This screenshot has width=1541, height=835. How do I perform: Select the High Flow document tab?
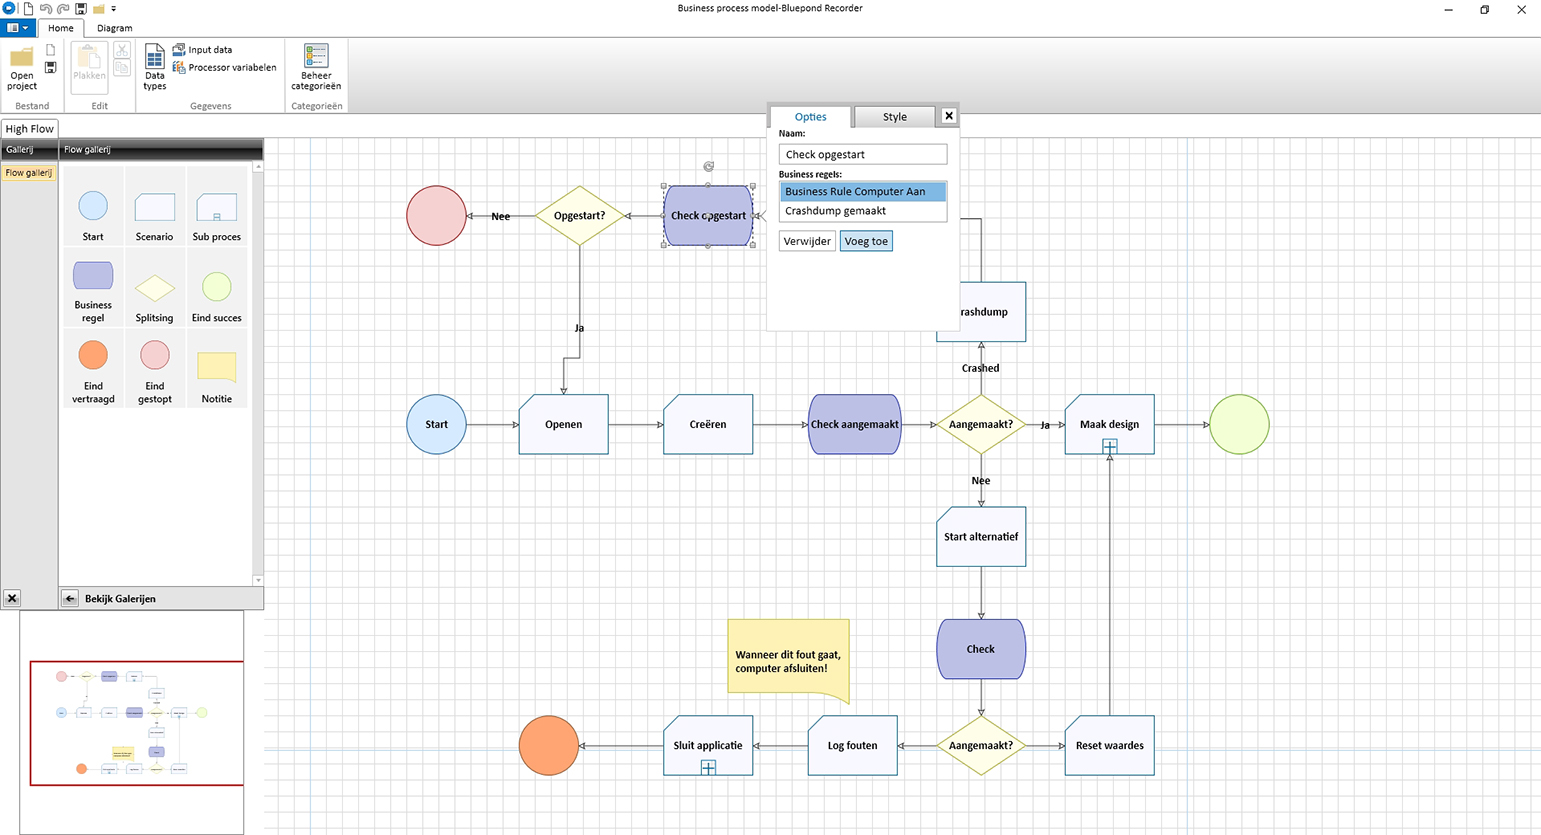(x=30, y=129)
